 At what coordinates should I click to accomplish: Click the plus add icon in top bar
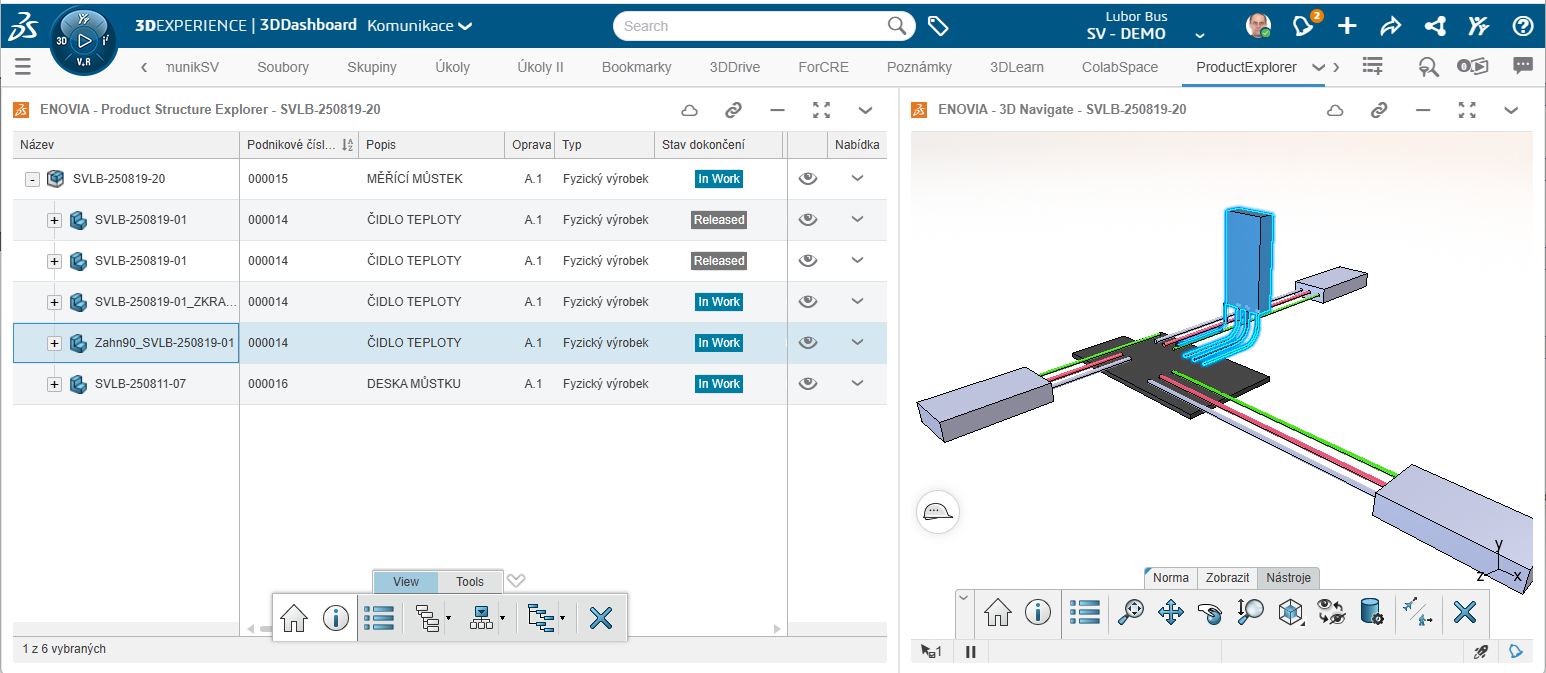(1348, 27)
